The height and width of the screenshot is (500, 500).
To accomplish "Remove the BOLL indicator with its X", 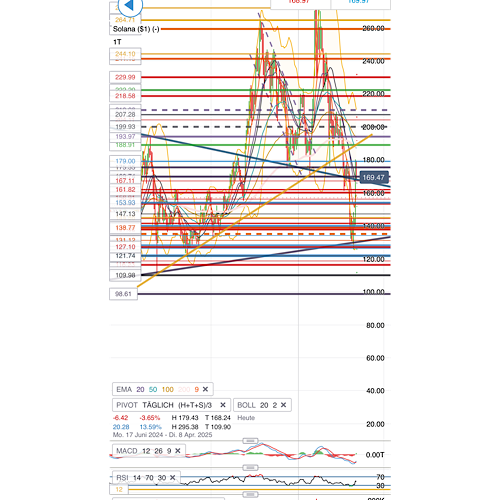I will point(283,405).
